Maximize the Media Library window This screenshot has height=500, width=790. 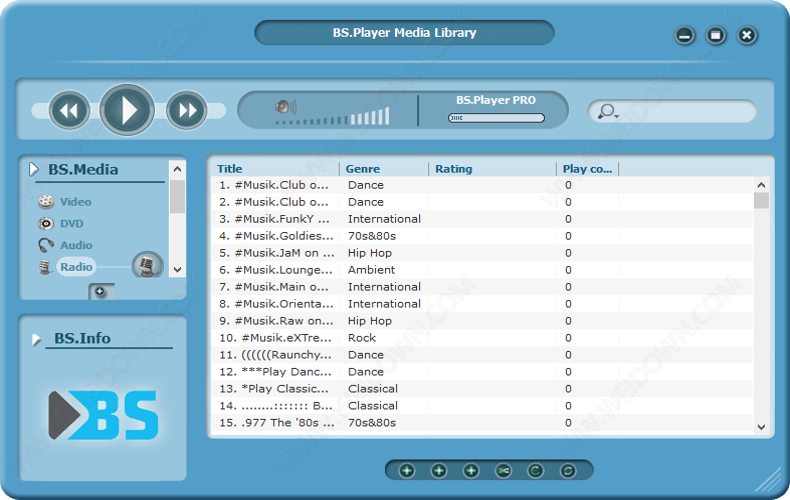(x=715, y=35)
